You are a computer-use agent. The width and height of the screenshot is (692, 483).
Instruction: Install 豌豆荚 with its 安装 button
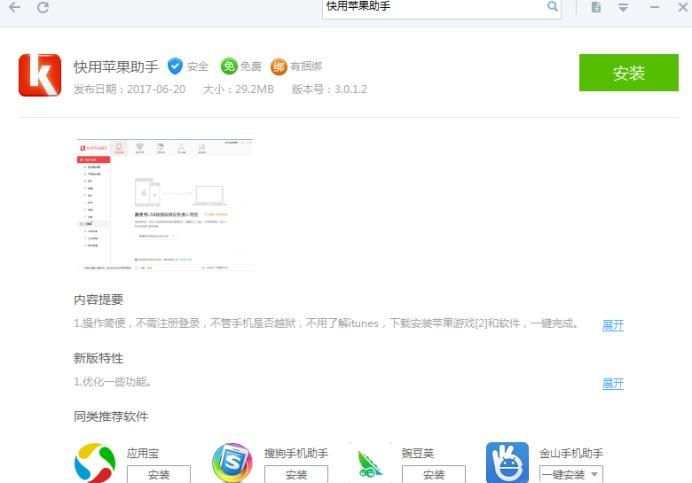(x=434, y=474)
